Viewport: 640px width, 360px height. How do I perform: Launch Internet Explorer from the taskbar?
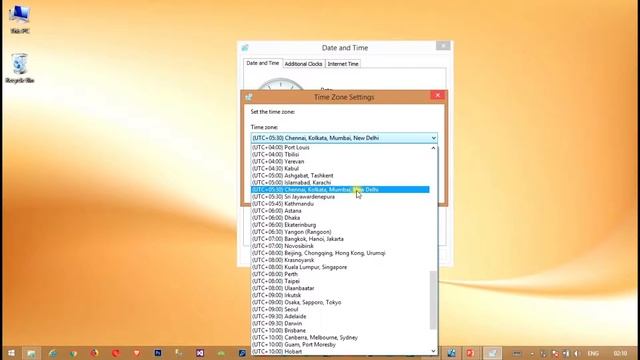click(x=53, y=353)
